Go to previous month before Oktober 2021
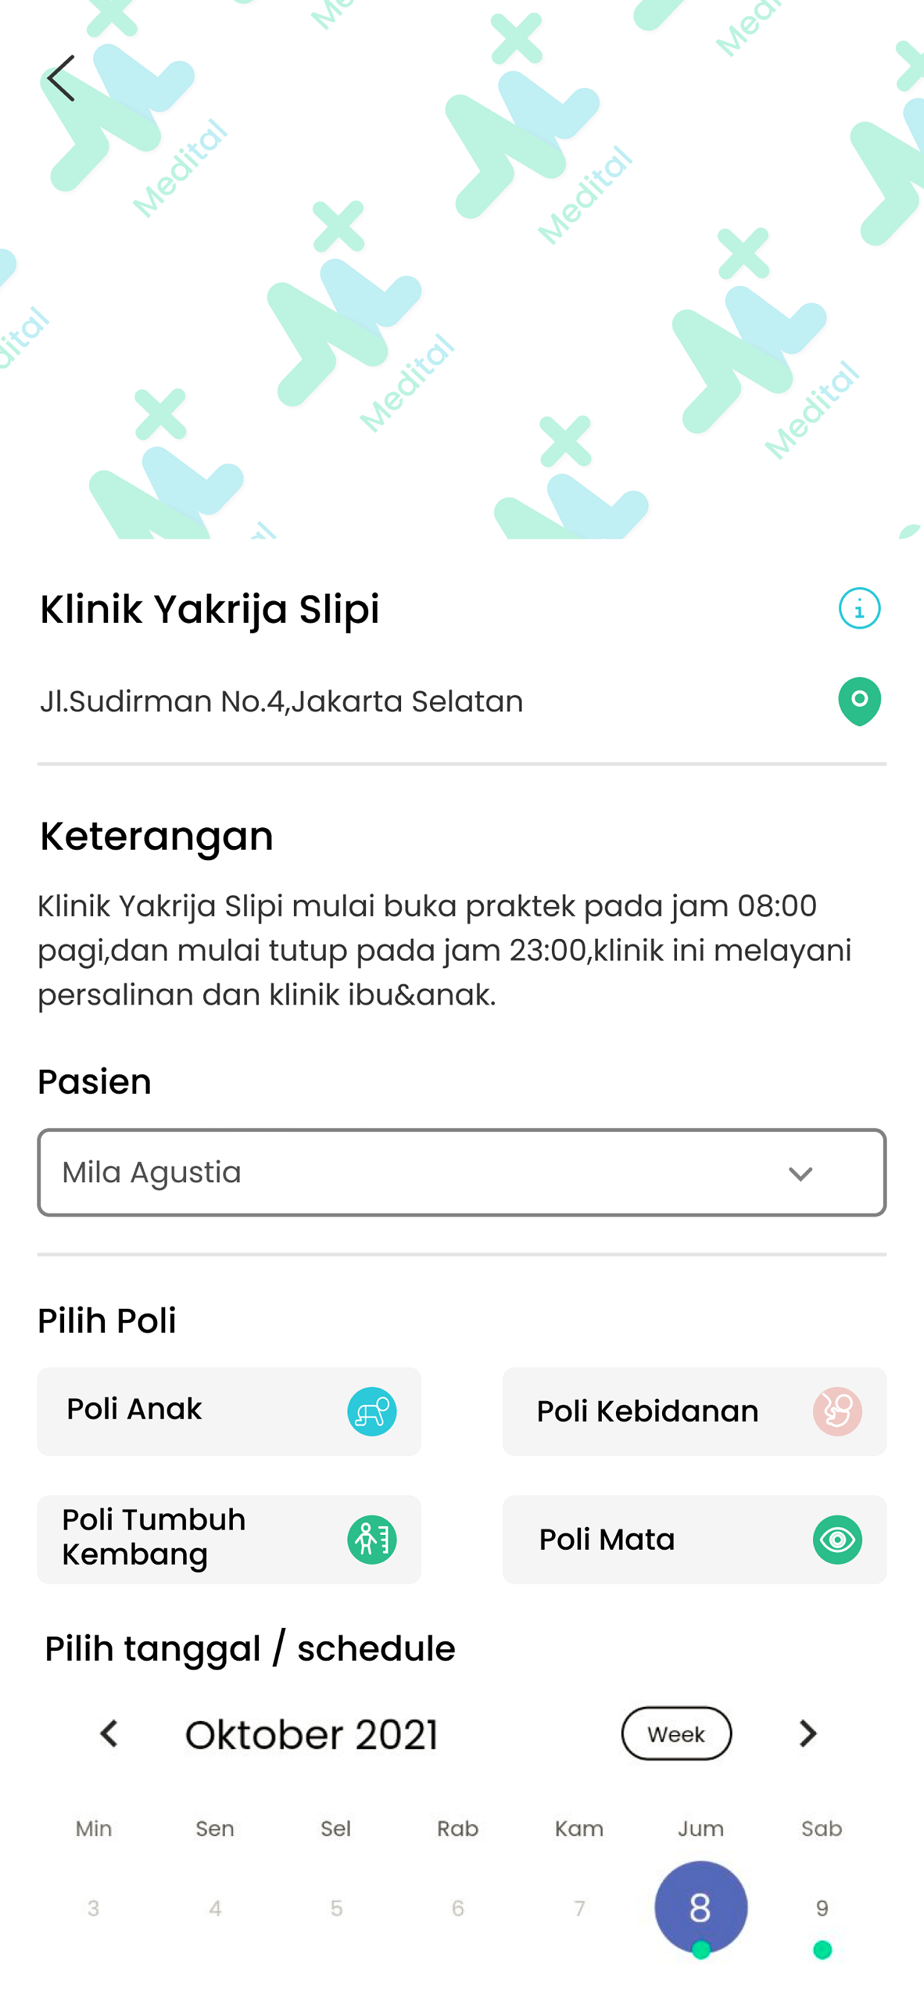Screen dimensions: 924x2000 [109, 1733]
